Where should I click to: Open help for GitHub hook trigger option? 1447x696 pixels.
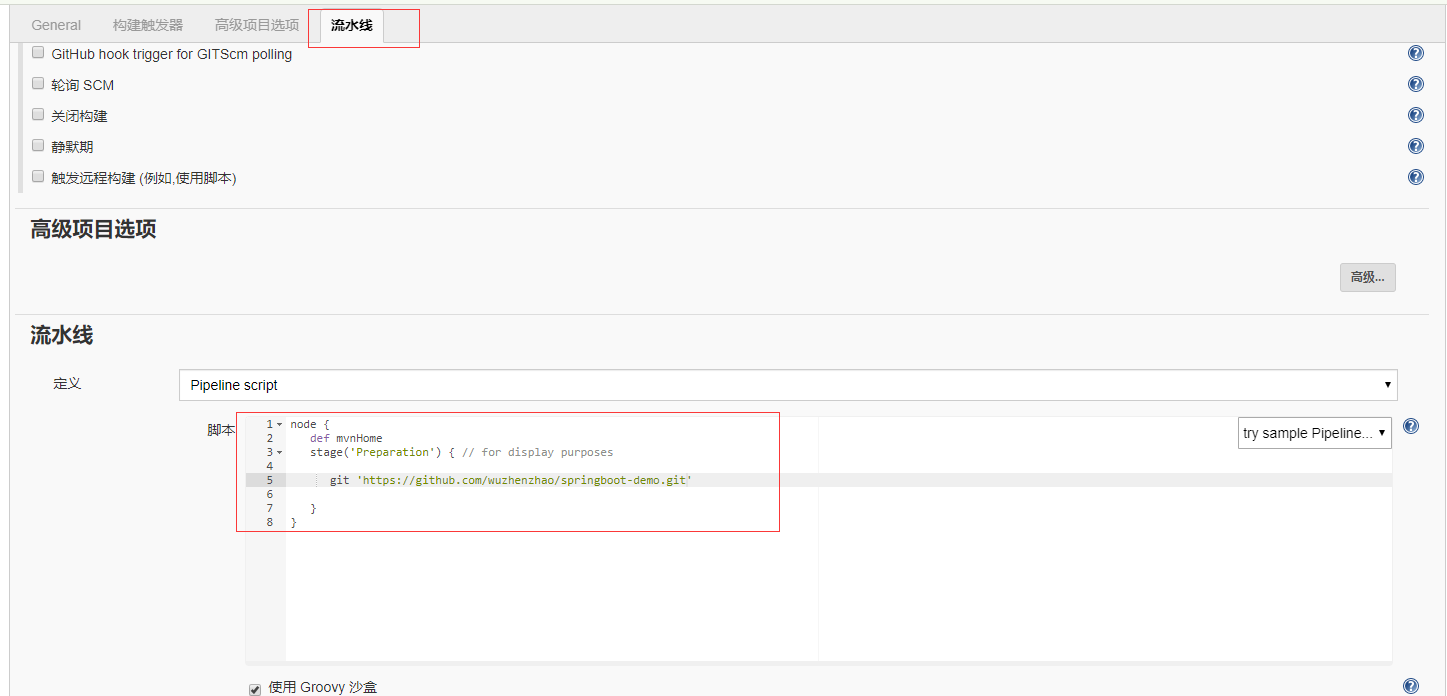click(1415, 54)
